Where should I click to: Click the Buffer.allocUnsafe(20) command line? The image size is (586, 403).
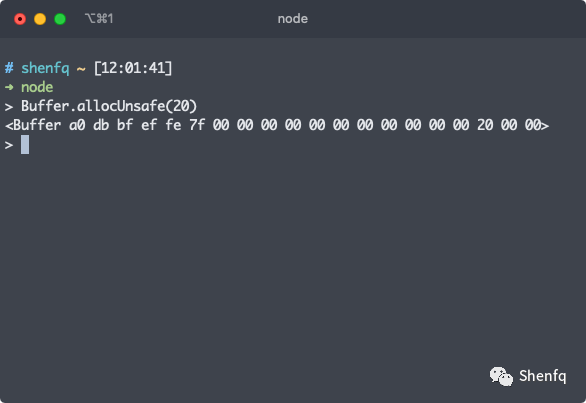pyautogui.click(x=109, y=106)
